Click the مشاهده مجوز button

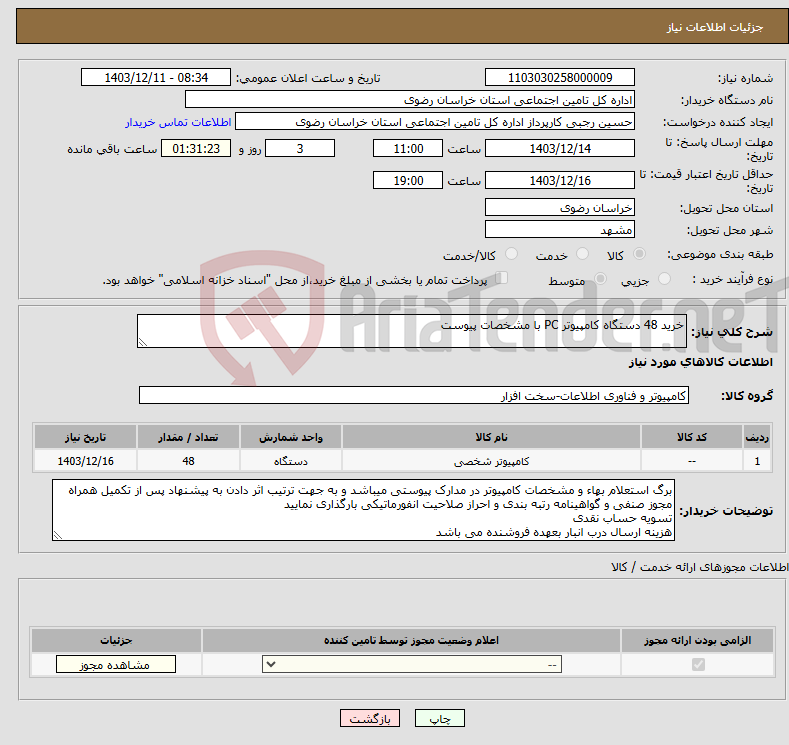coord(116,665)
